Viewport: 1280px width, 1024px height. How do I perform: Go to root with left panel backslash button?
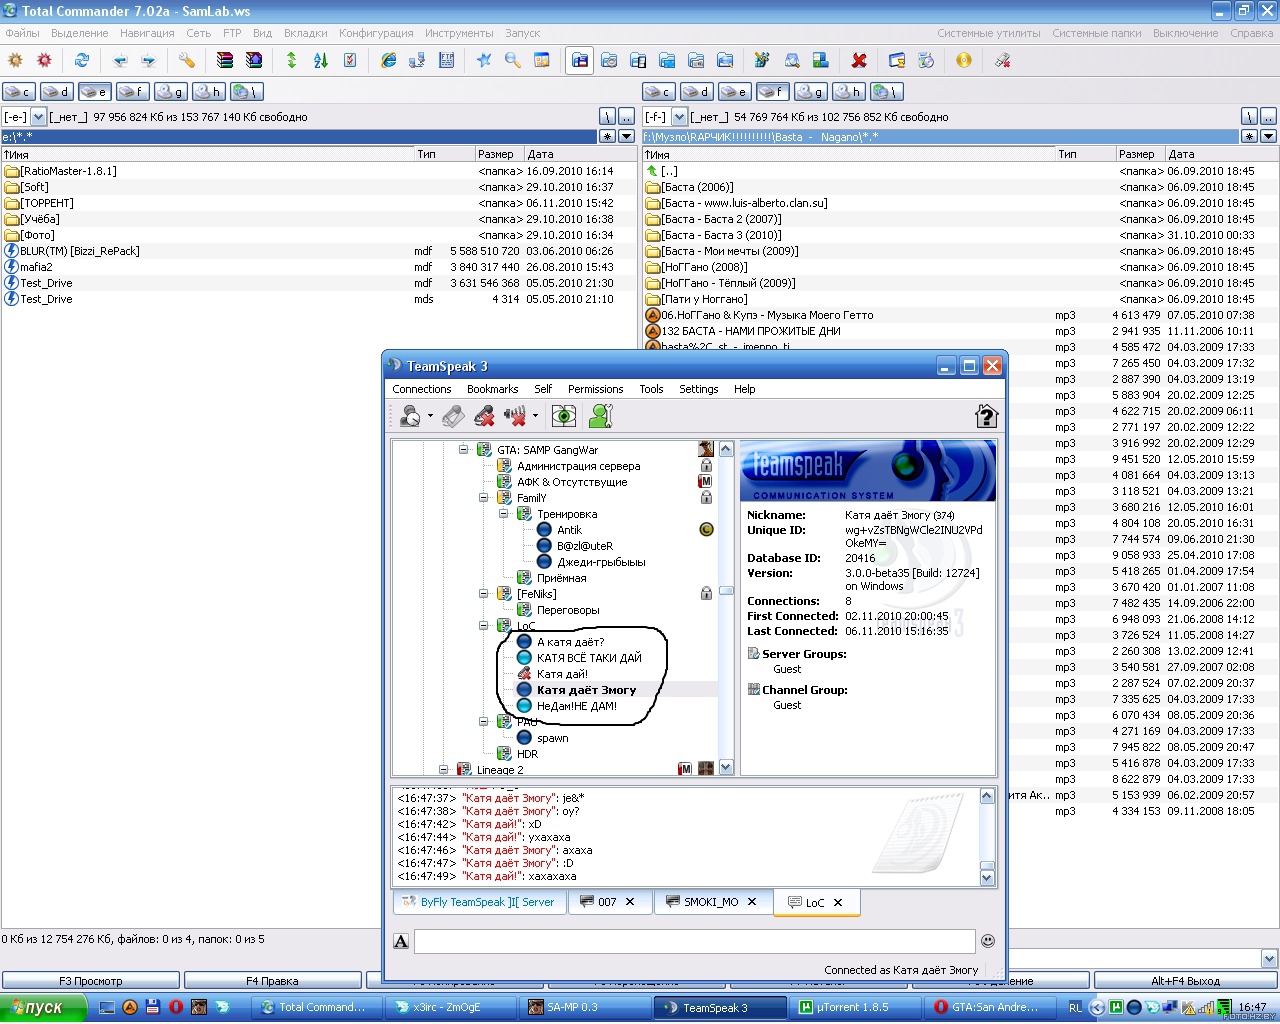[x=606, y=117]
